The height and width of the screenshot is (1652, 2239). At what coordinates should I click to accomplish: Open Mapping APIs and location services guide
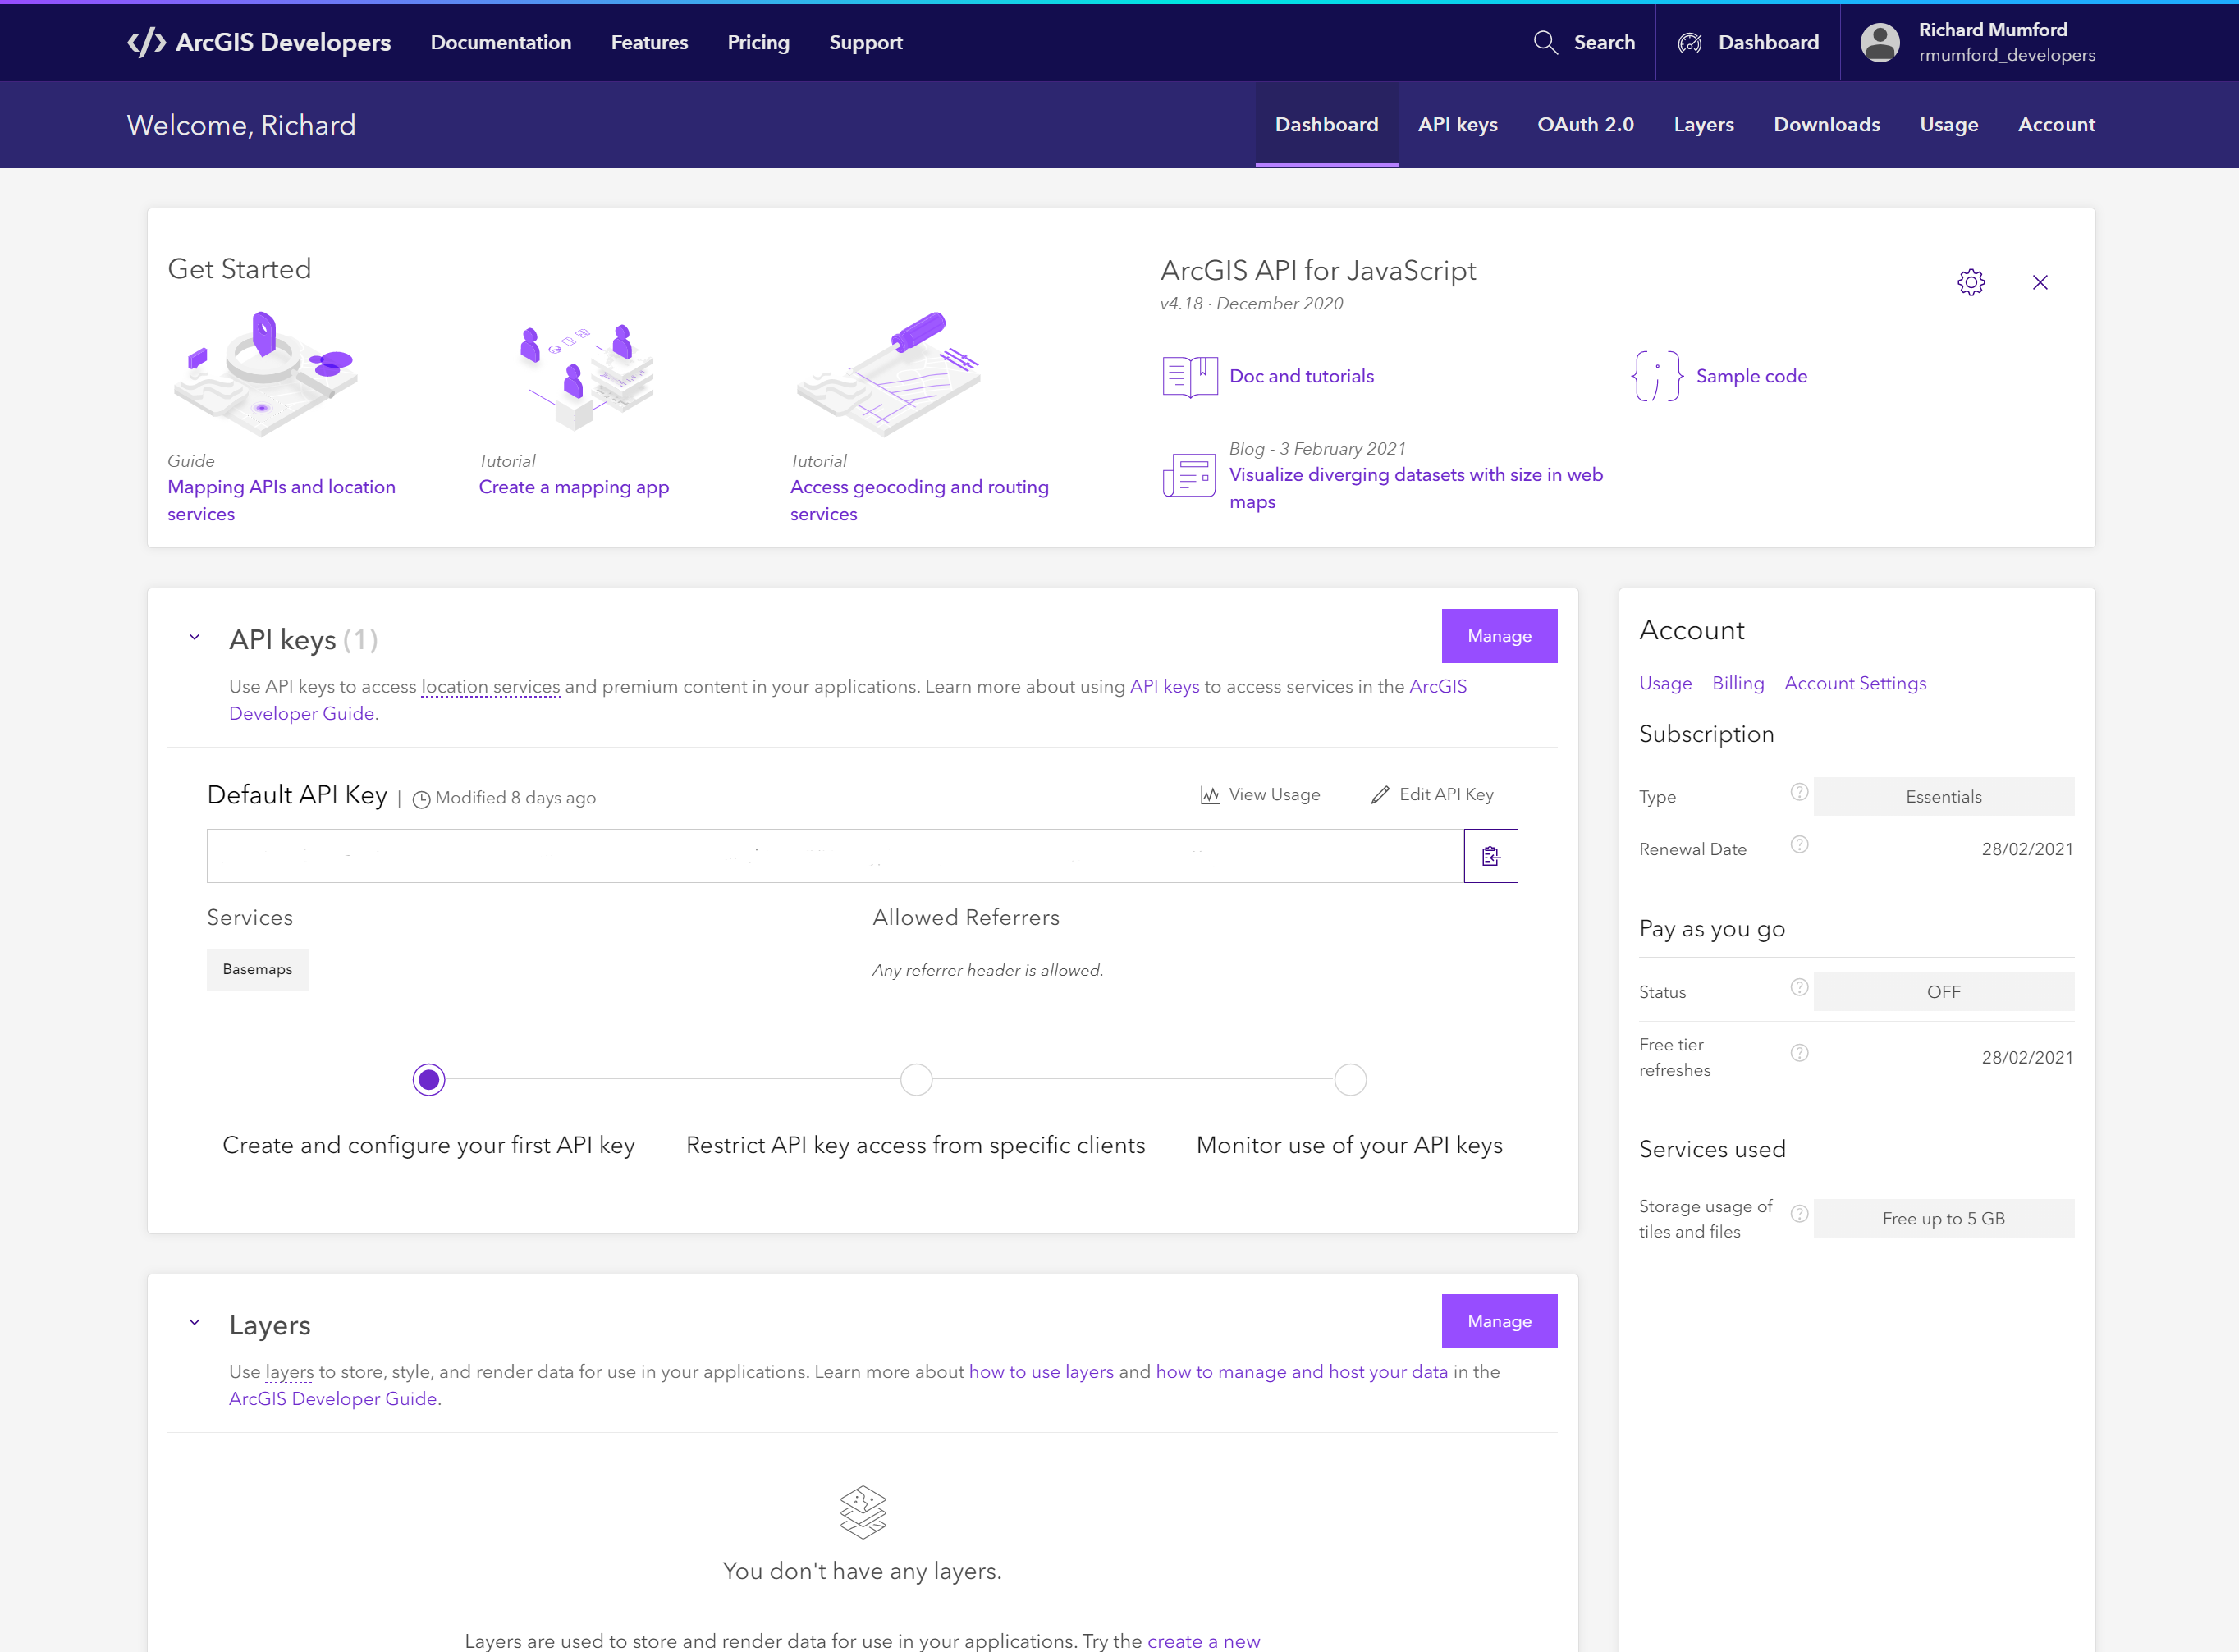tap(282, 500)
